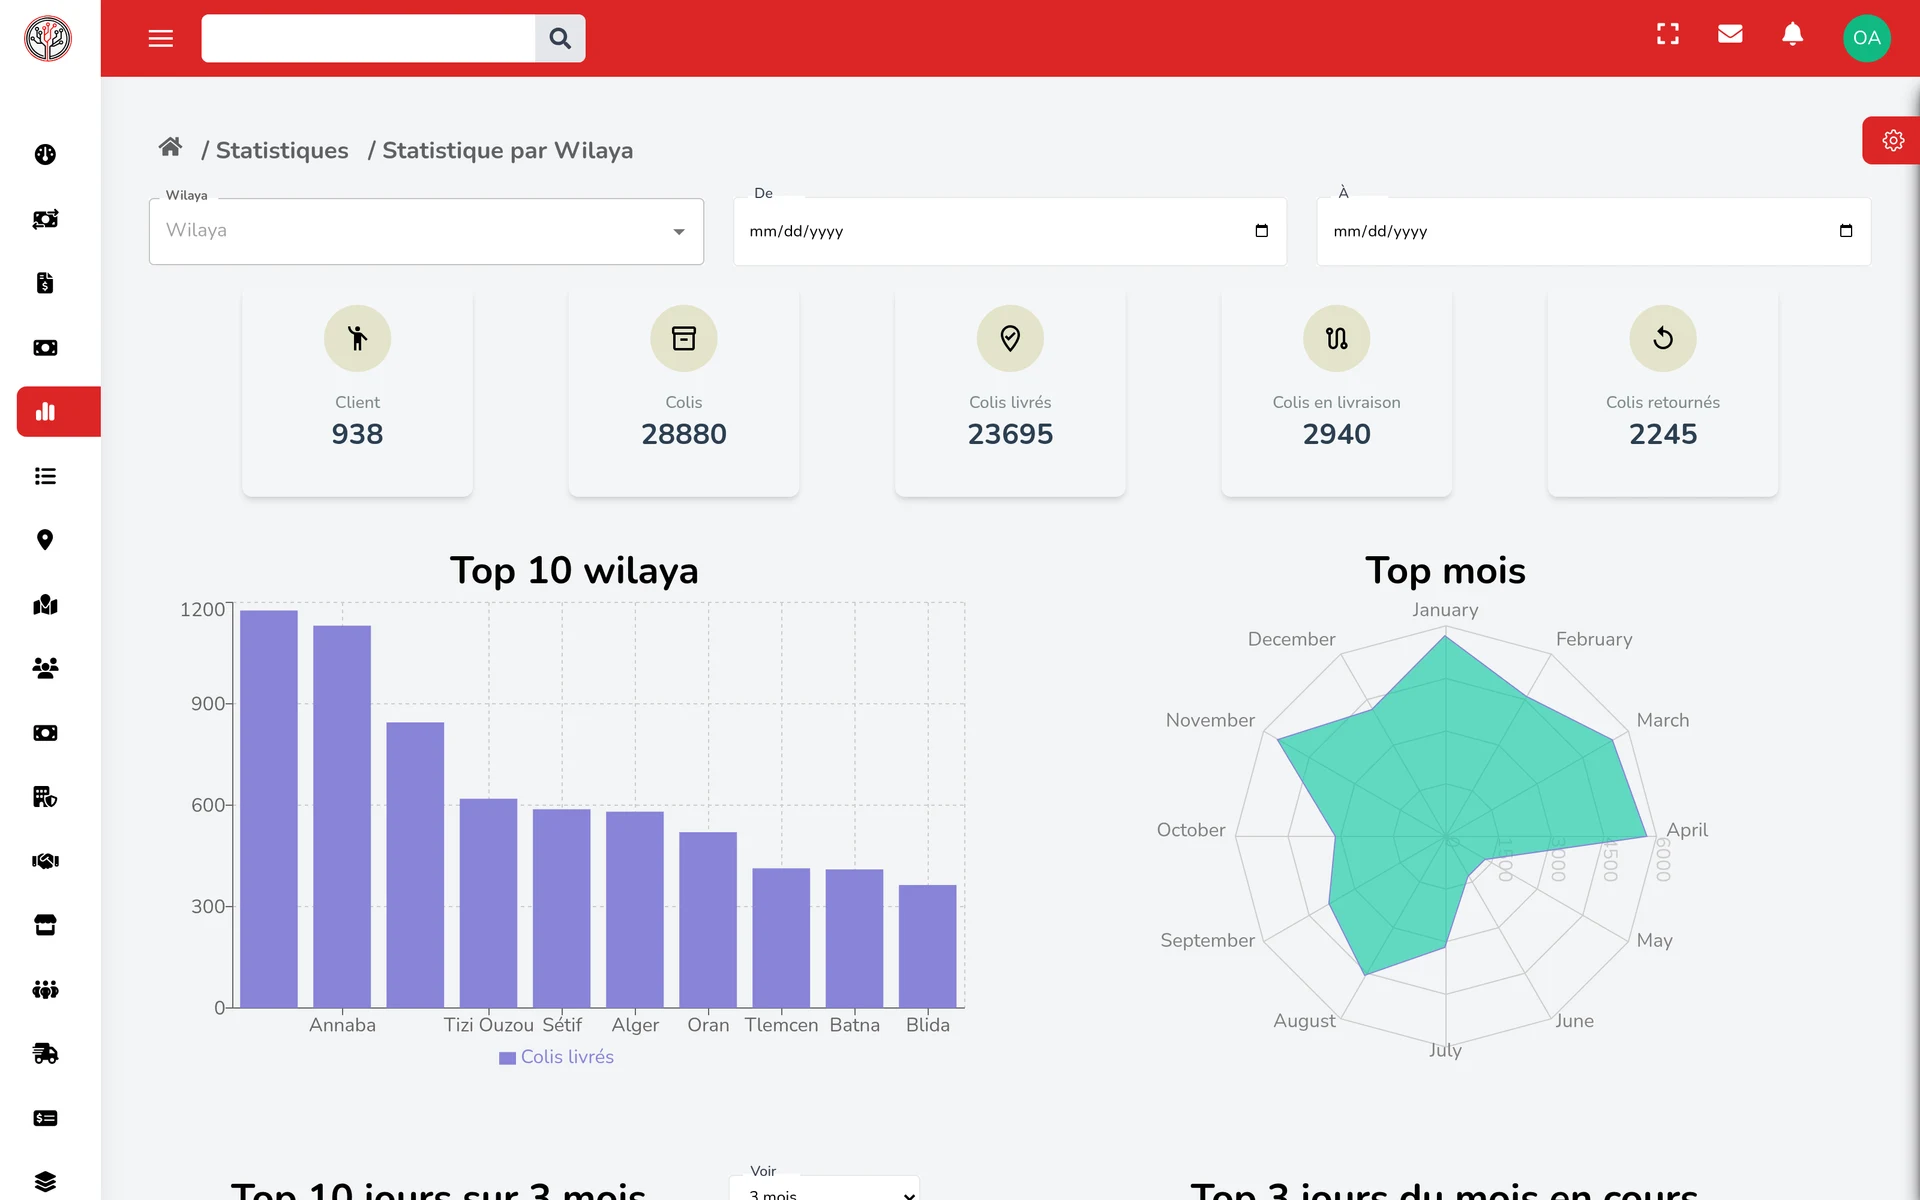Open the À date calendar picker
The width and height of the screenshot is (1920, 1200).
click(x=1845, y=231)
